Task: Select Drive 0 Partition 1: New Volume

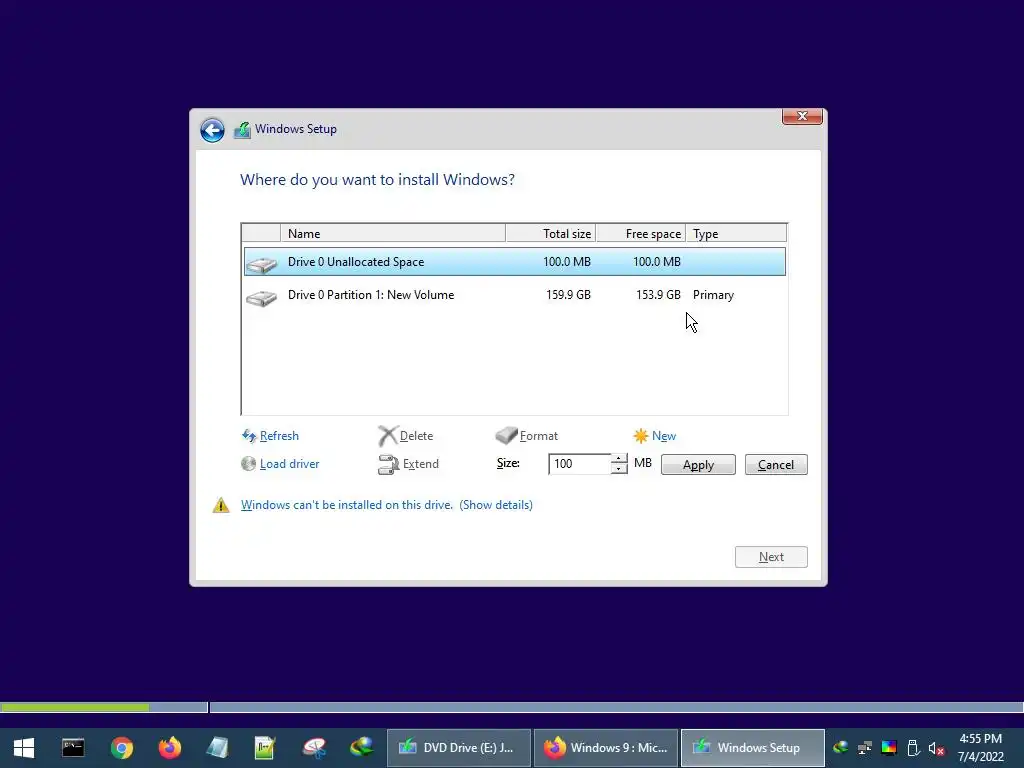Action: coord(515,295)
